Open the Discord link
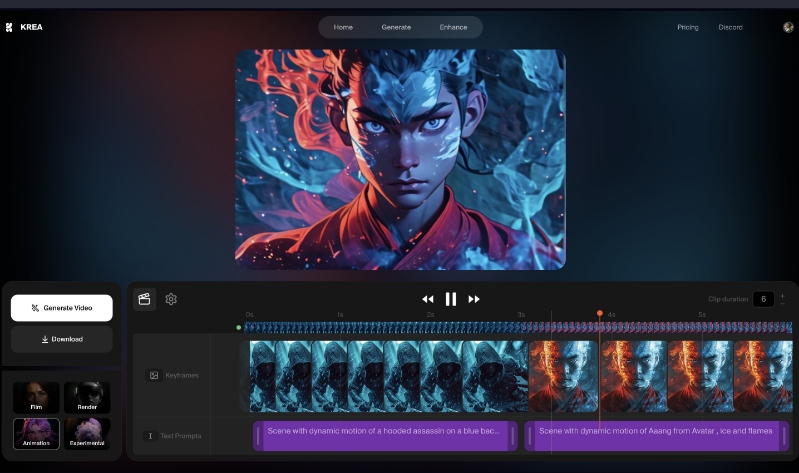 click(x=730, y=27)
